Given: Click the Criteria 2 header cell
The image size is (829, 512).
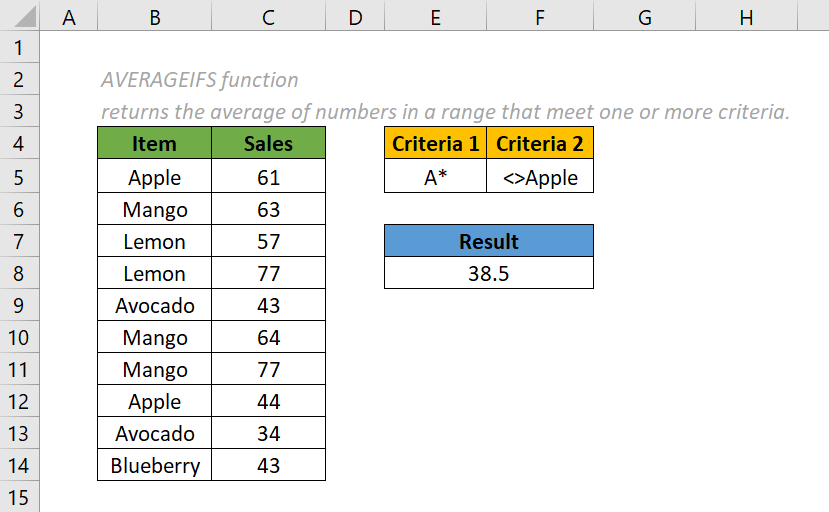Looking at the screenshot, I should click(539, 144).
